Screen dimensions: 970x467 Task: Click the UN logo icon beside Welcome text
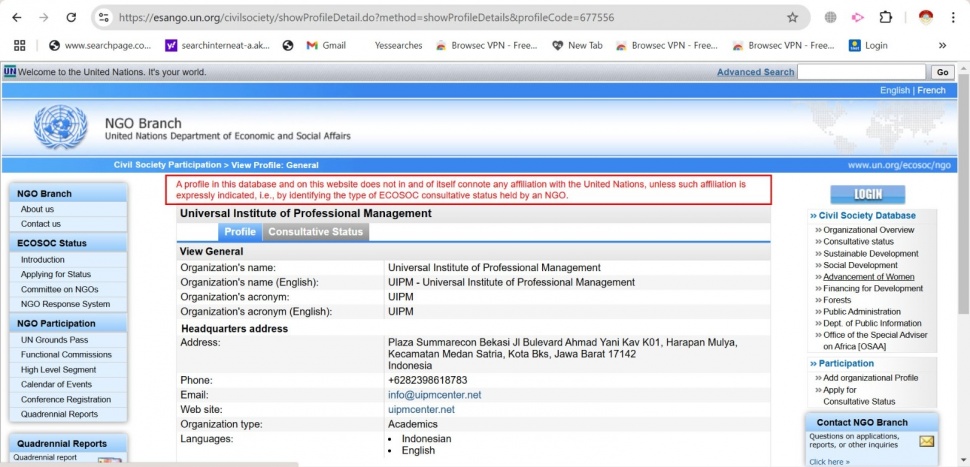[9, 71]
